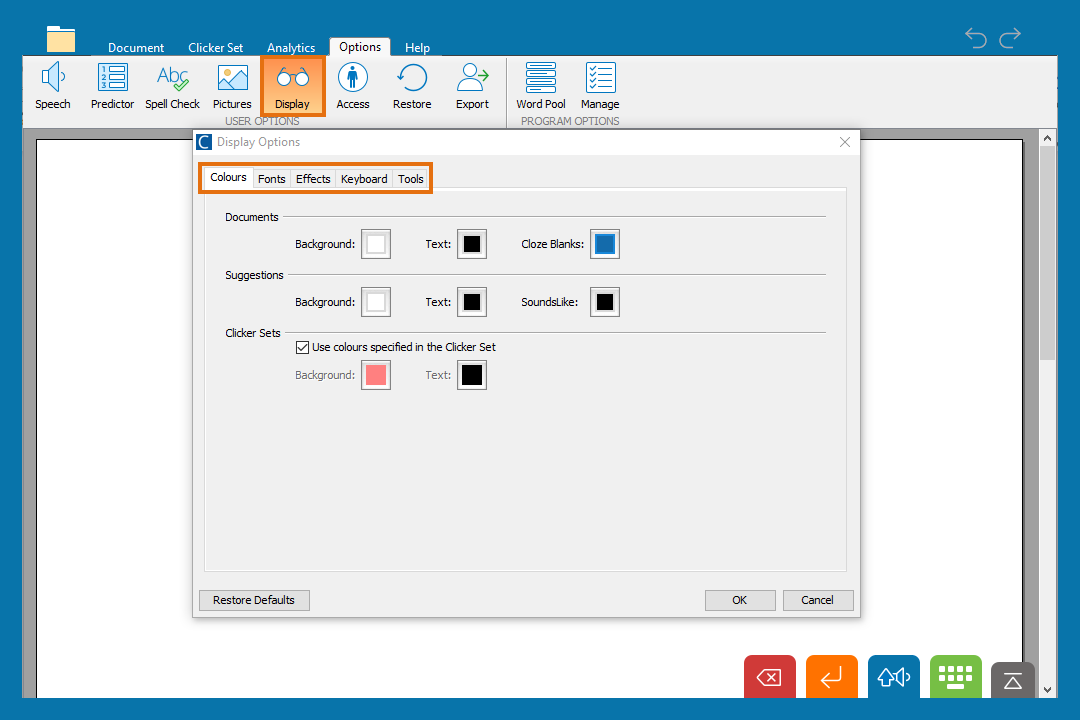Open the Word Pool manager
Screen dimensions: 1080x720
(x=541, y=86)
